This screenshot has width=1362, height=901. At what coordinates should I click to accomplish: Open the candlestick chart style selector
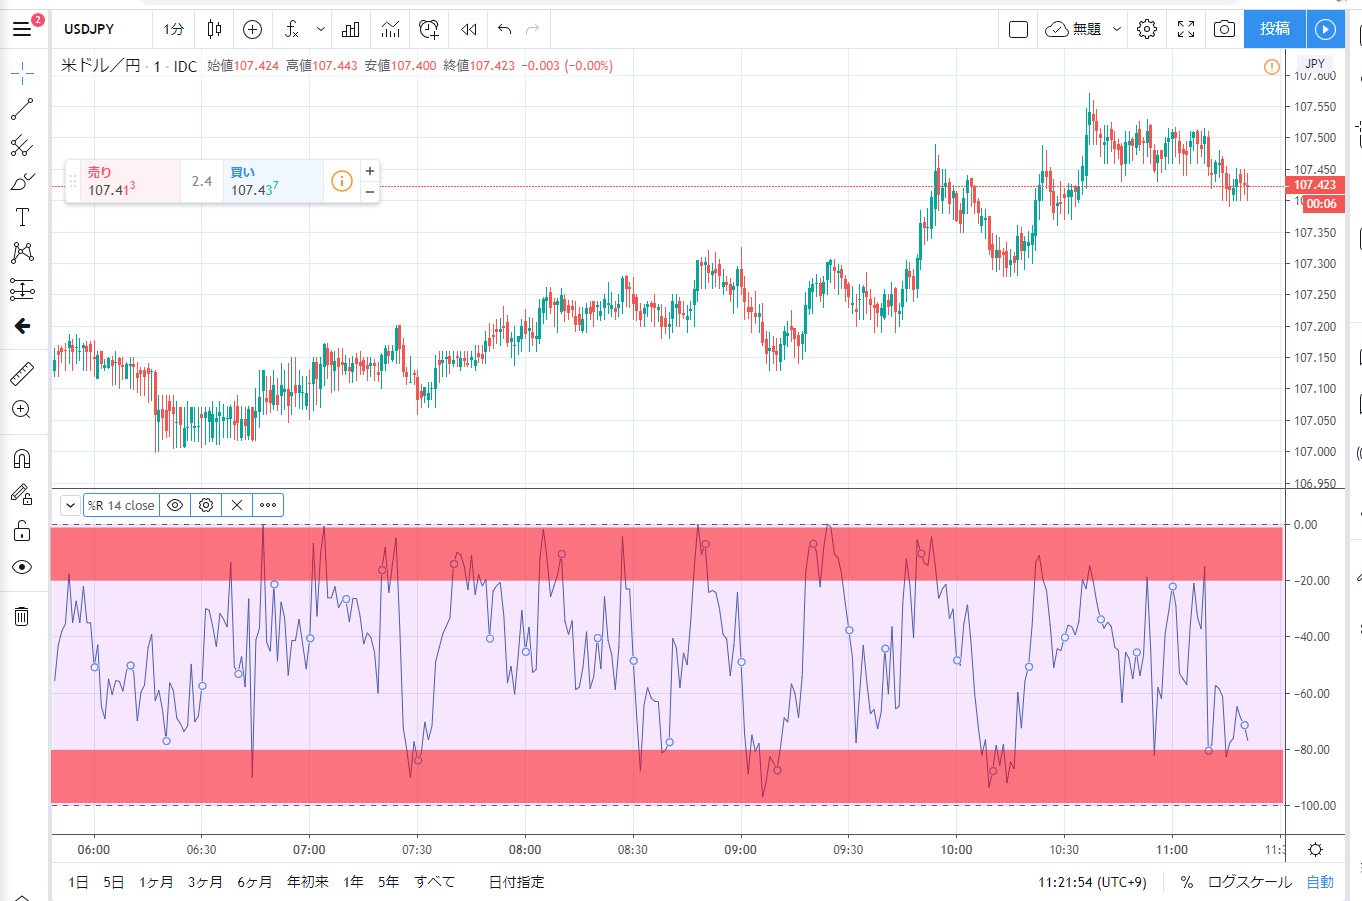[214, 29]
